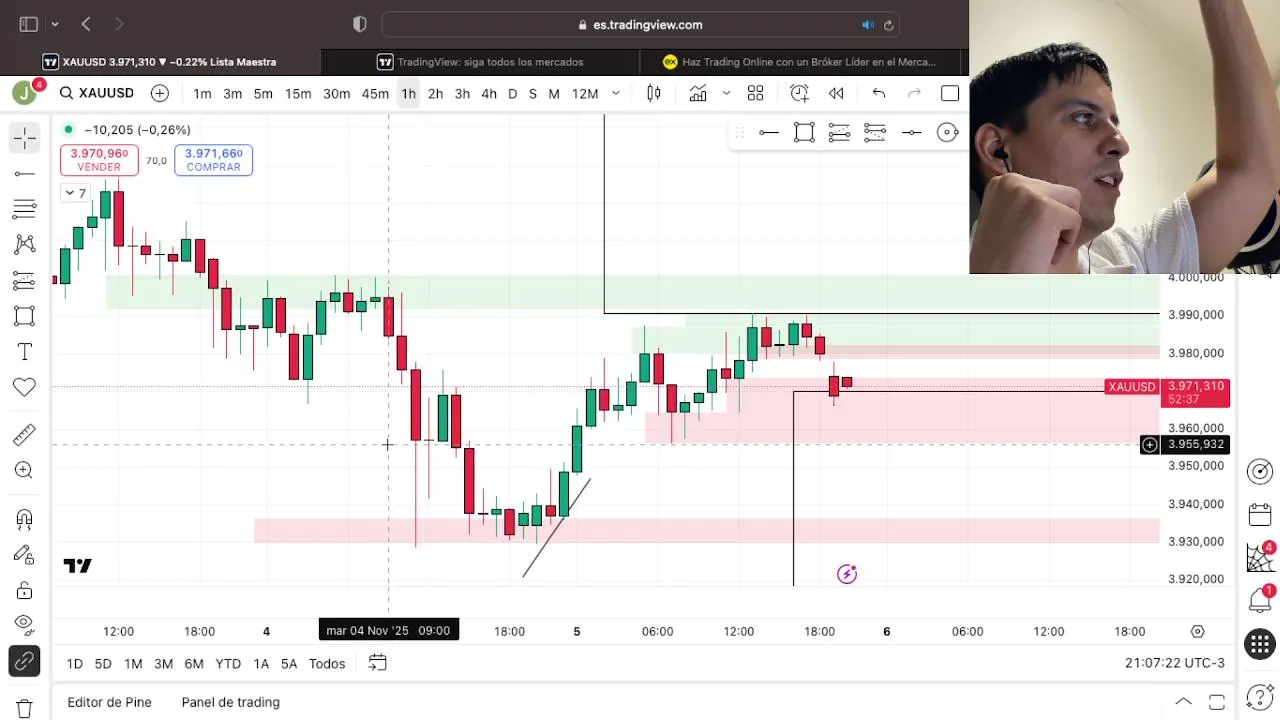Open chart settings gear on time axis
Image resolution: width=1280 pixels, height=720 pixels.
coord(1197,631)
